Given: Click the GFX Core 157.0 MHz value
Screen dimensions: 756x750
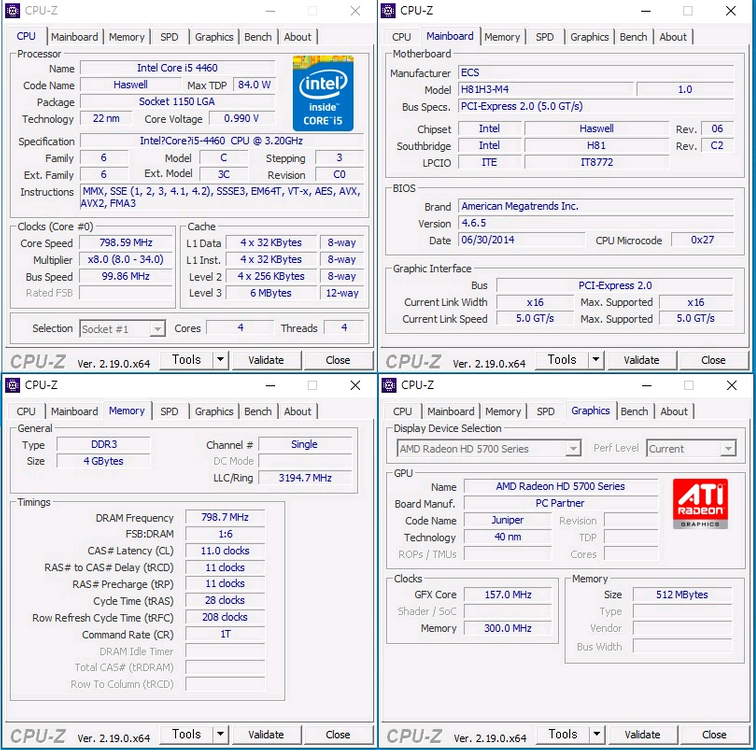Looking at the screenshot, I should coord(508,594).
